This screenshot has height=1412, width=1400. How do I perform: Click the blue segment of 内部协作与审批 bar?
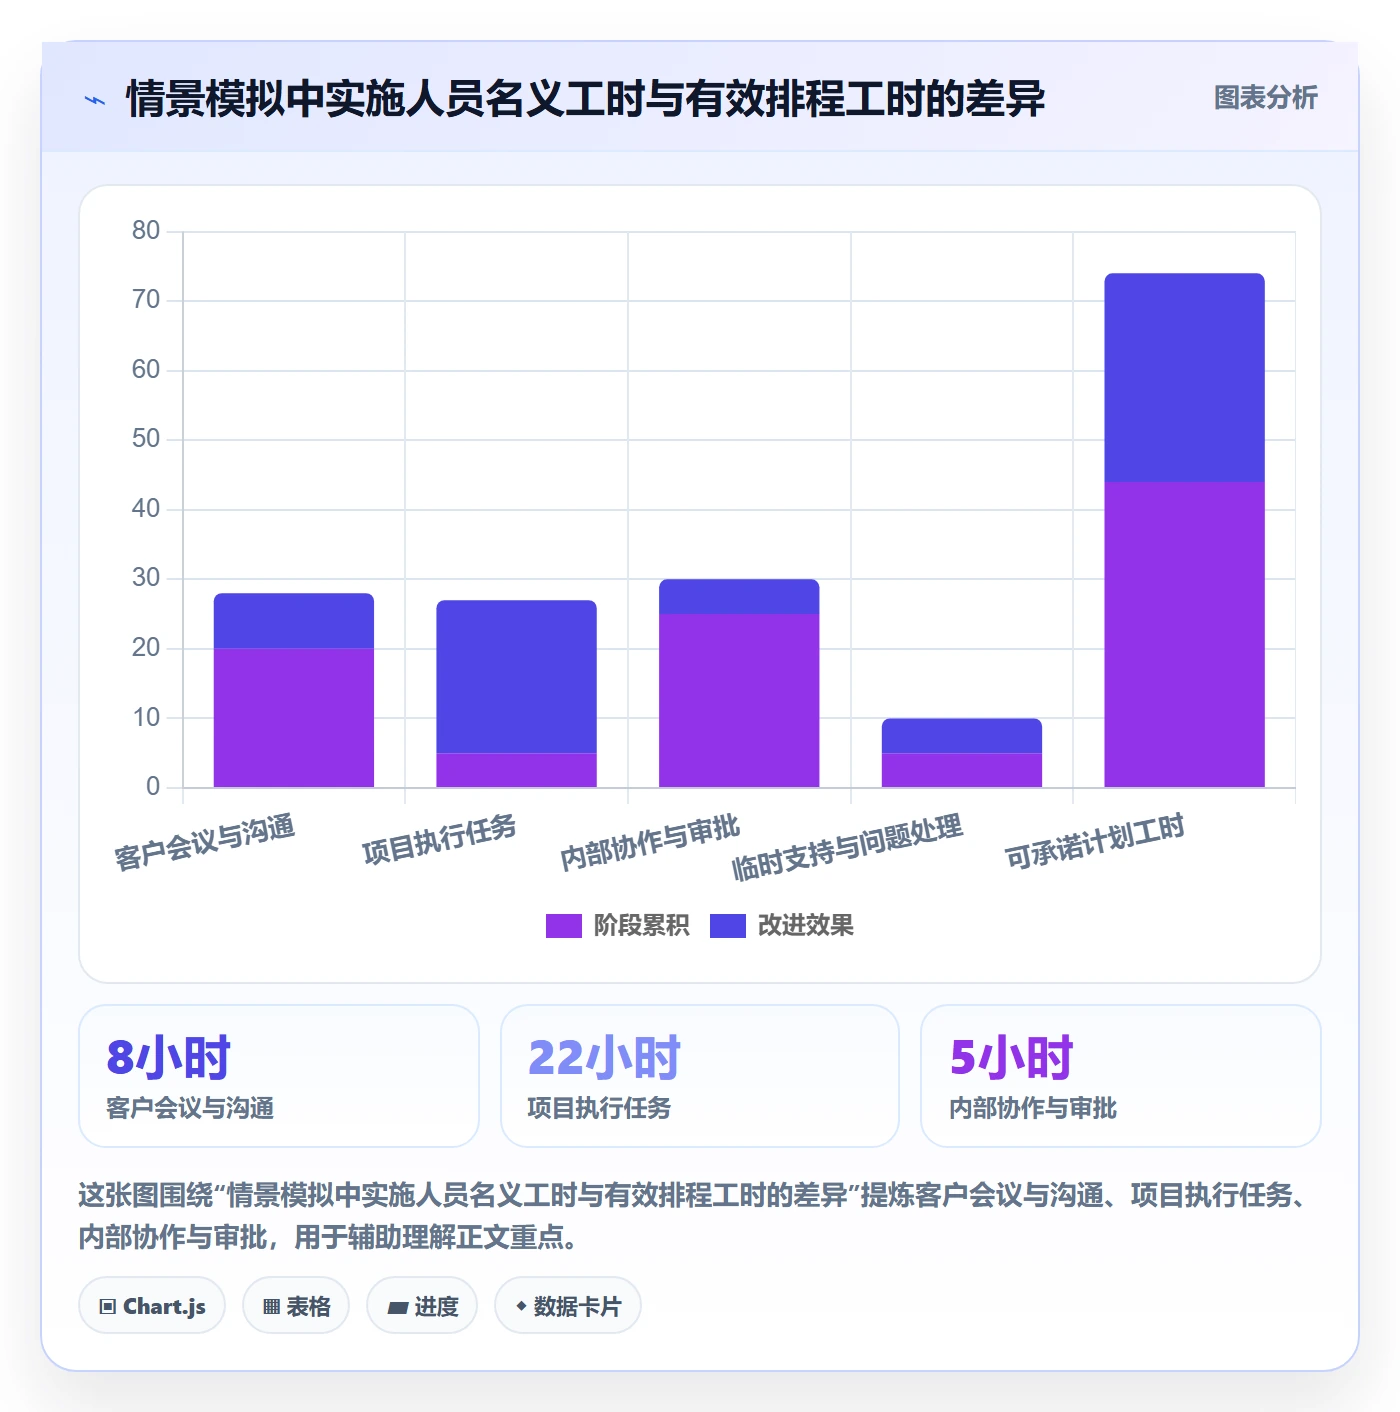coord(739,597)
